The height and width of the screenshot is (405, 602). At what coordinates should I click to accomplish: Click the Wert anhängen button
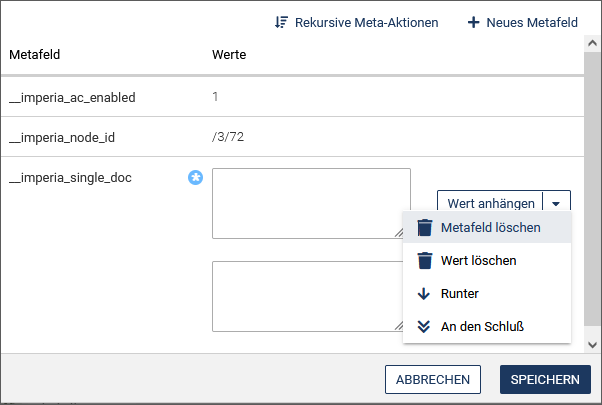490,203
